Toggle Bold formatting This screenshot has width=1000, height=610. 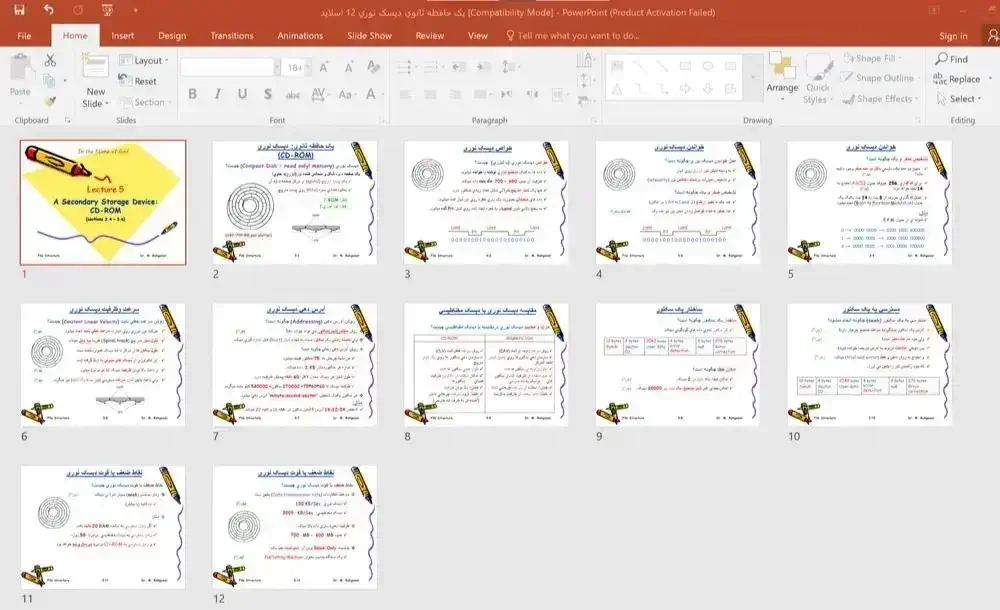click(x=192, y=94)
